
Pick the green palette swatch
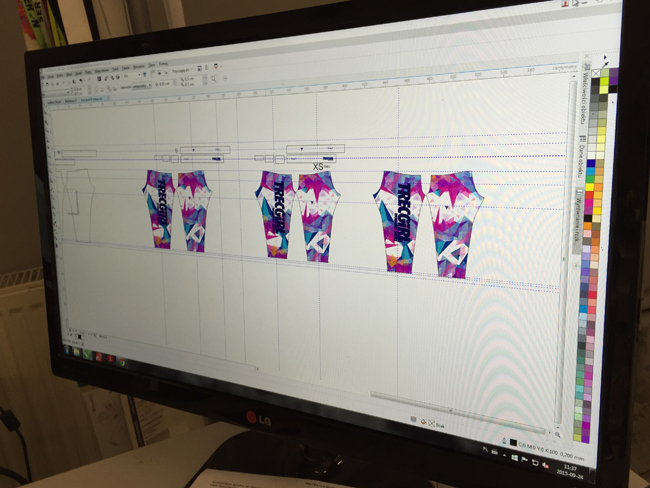click(590, 179)
